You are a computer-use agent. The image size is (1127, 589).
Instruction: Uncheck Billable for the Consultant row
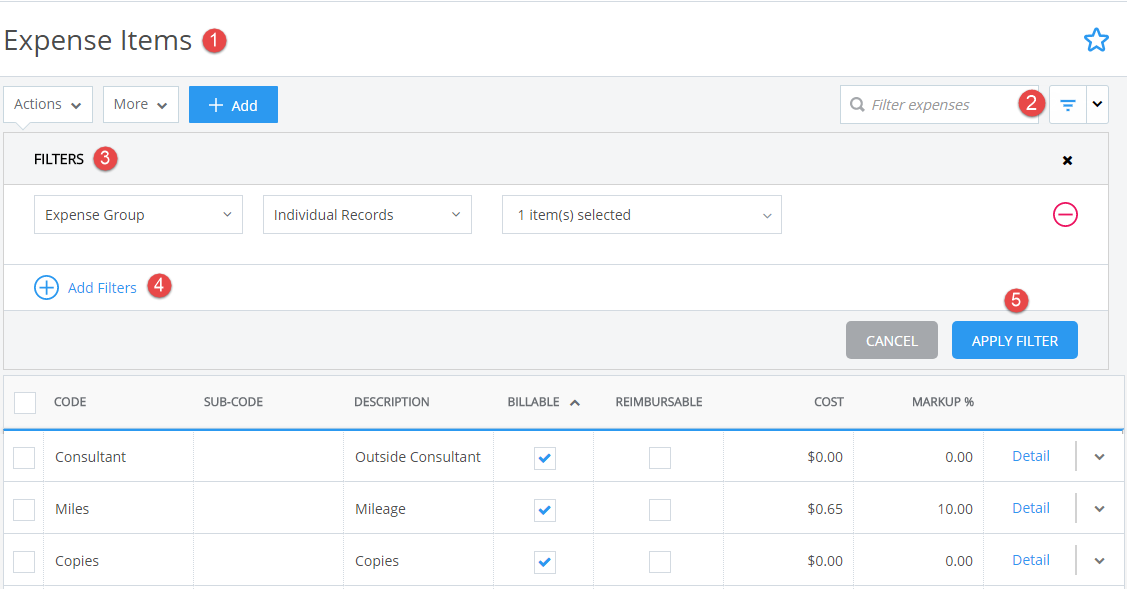544,457
